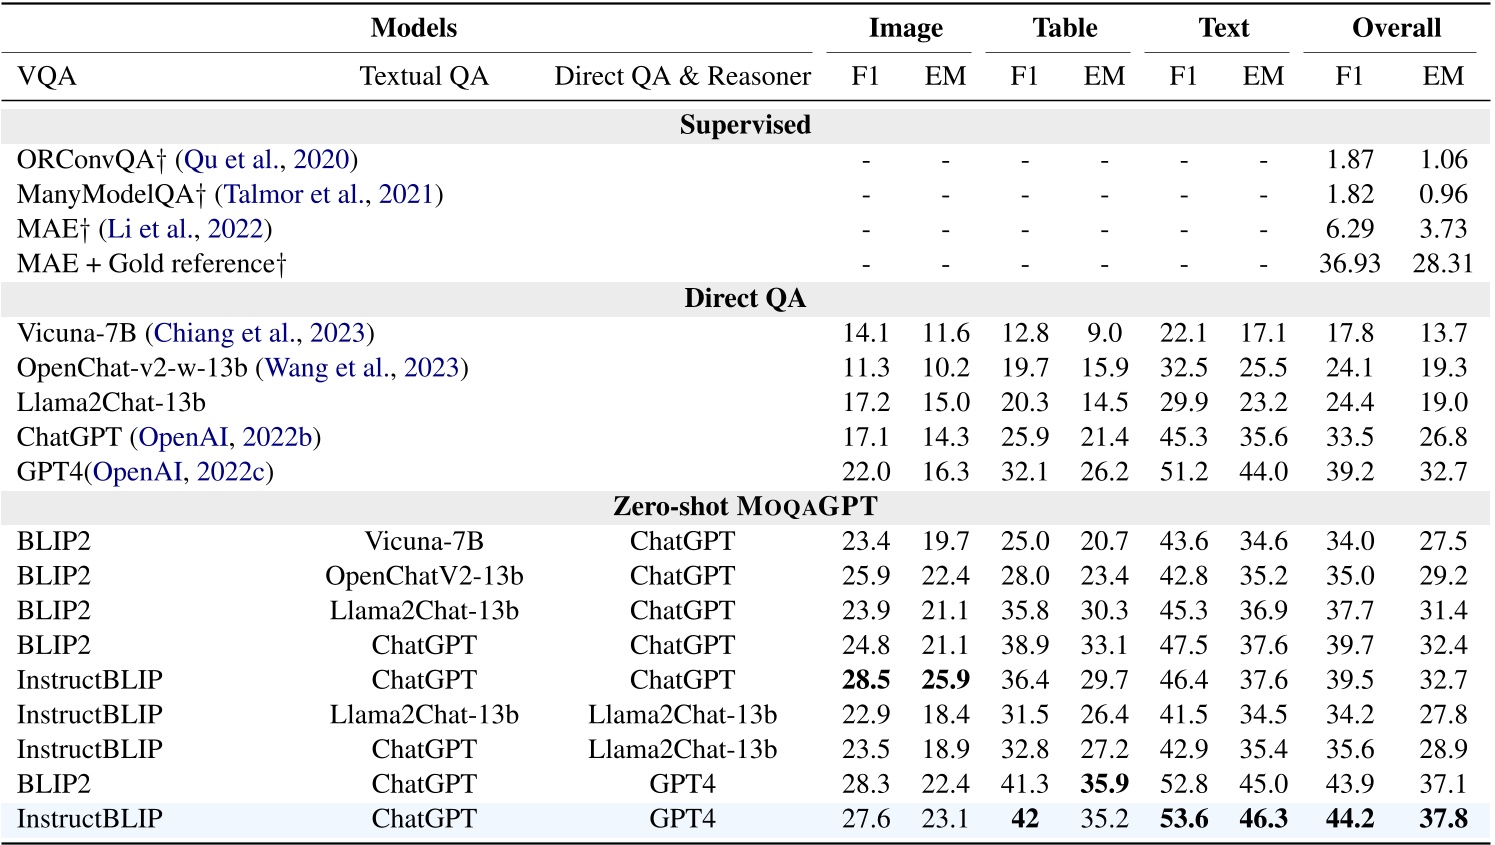Screen dimensions: 1495x845
Task: Click the bold 44.2 Overall F1 value
Action: coord(1349,819)
